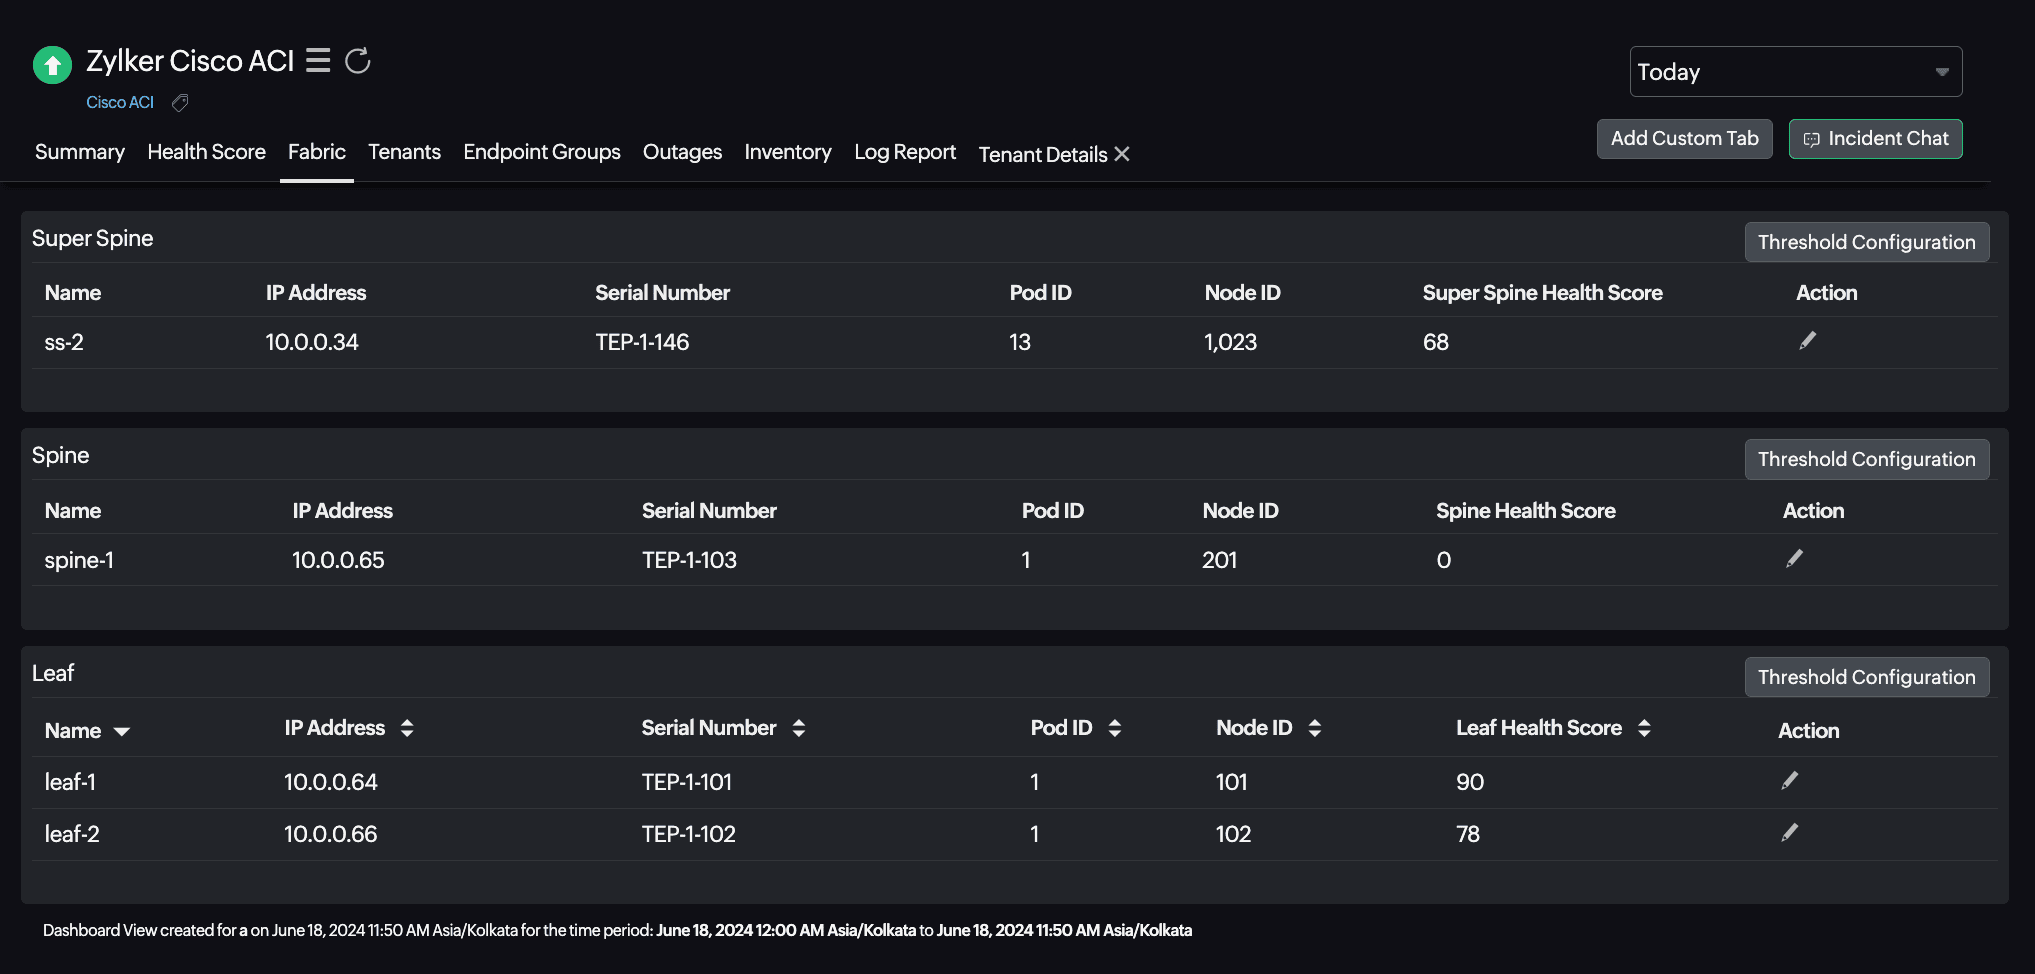Open Incident Chat
The image size is (2035, 974).
(1875, 139)
